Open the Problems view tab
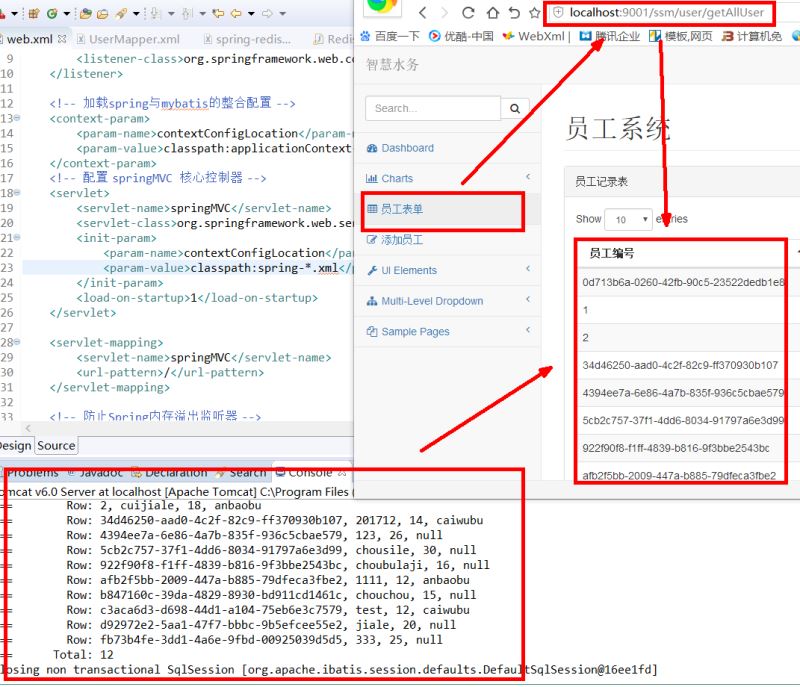This screenshot has height=687, width=800. [32, 473]
